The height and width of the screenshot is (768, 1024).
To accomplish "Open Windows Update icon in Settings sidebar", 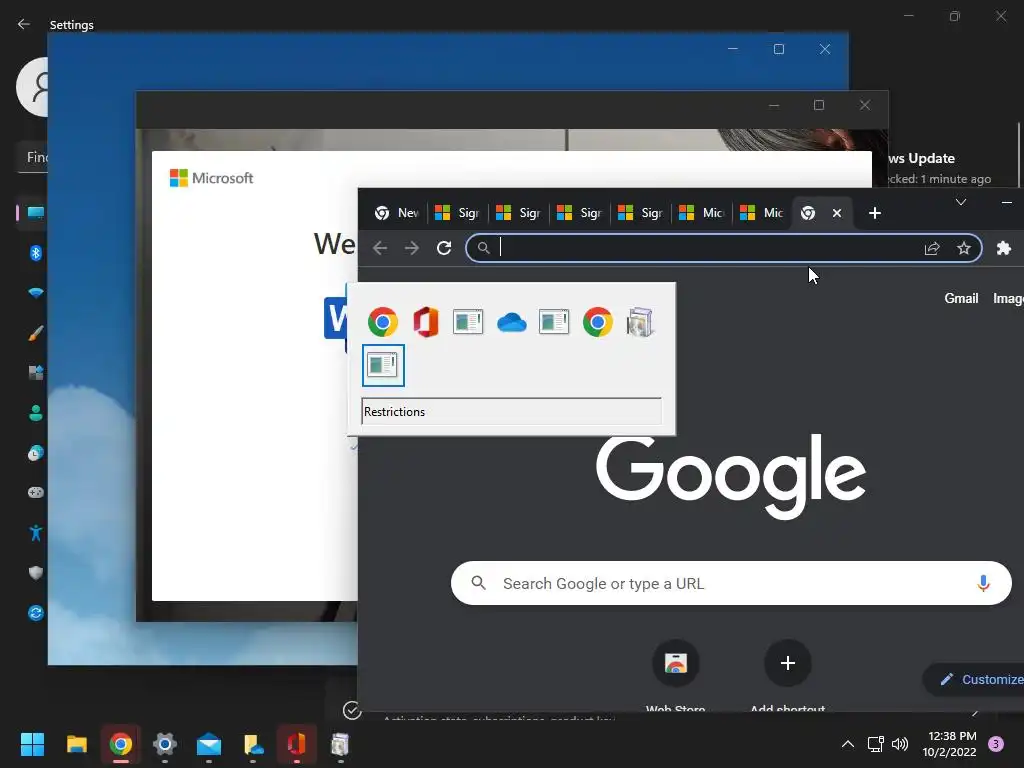I will point(36,613).
